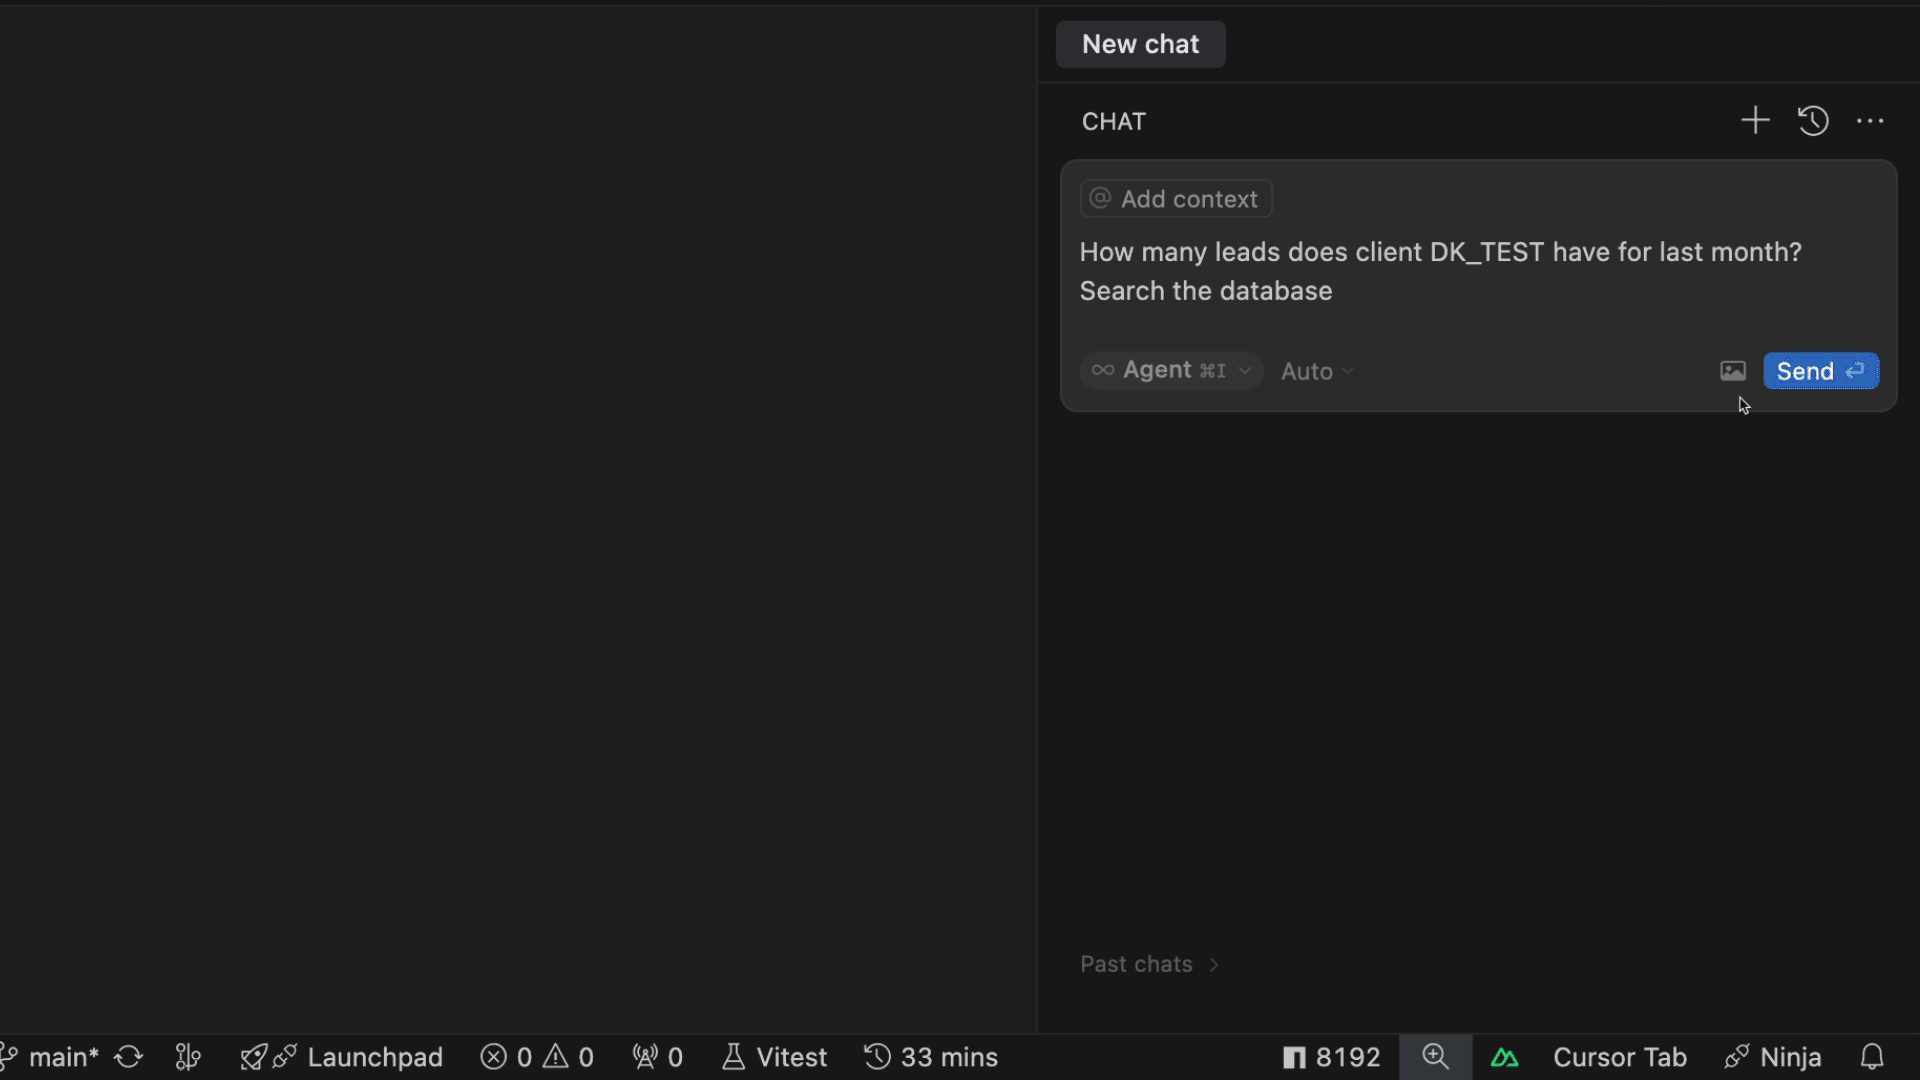Screen dimensions: 1920x1080
Task: Open Agent mode dropdown
Action: [1171, 370]
